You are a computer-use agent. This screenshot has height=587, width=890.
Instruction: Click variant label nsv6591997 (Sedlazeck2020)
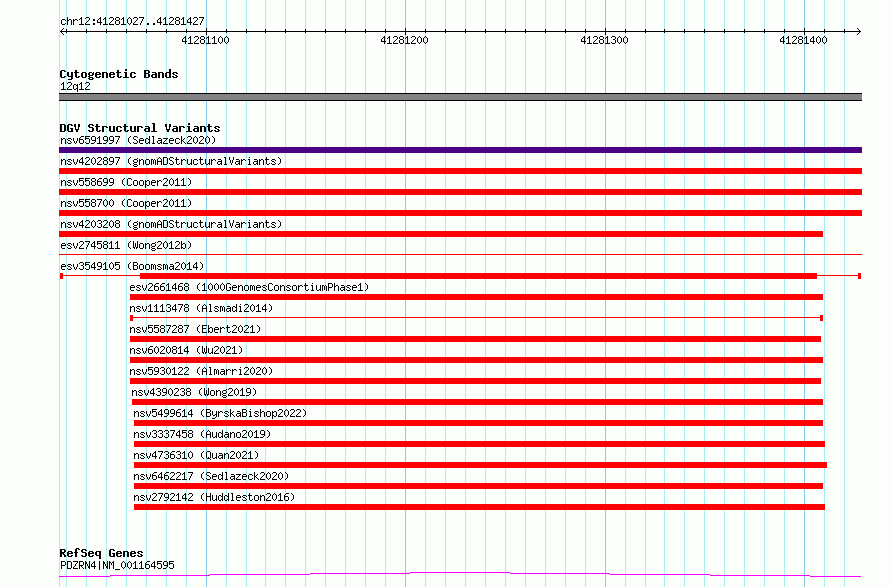click(138, 140)
